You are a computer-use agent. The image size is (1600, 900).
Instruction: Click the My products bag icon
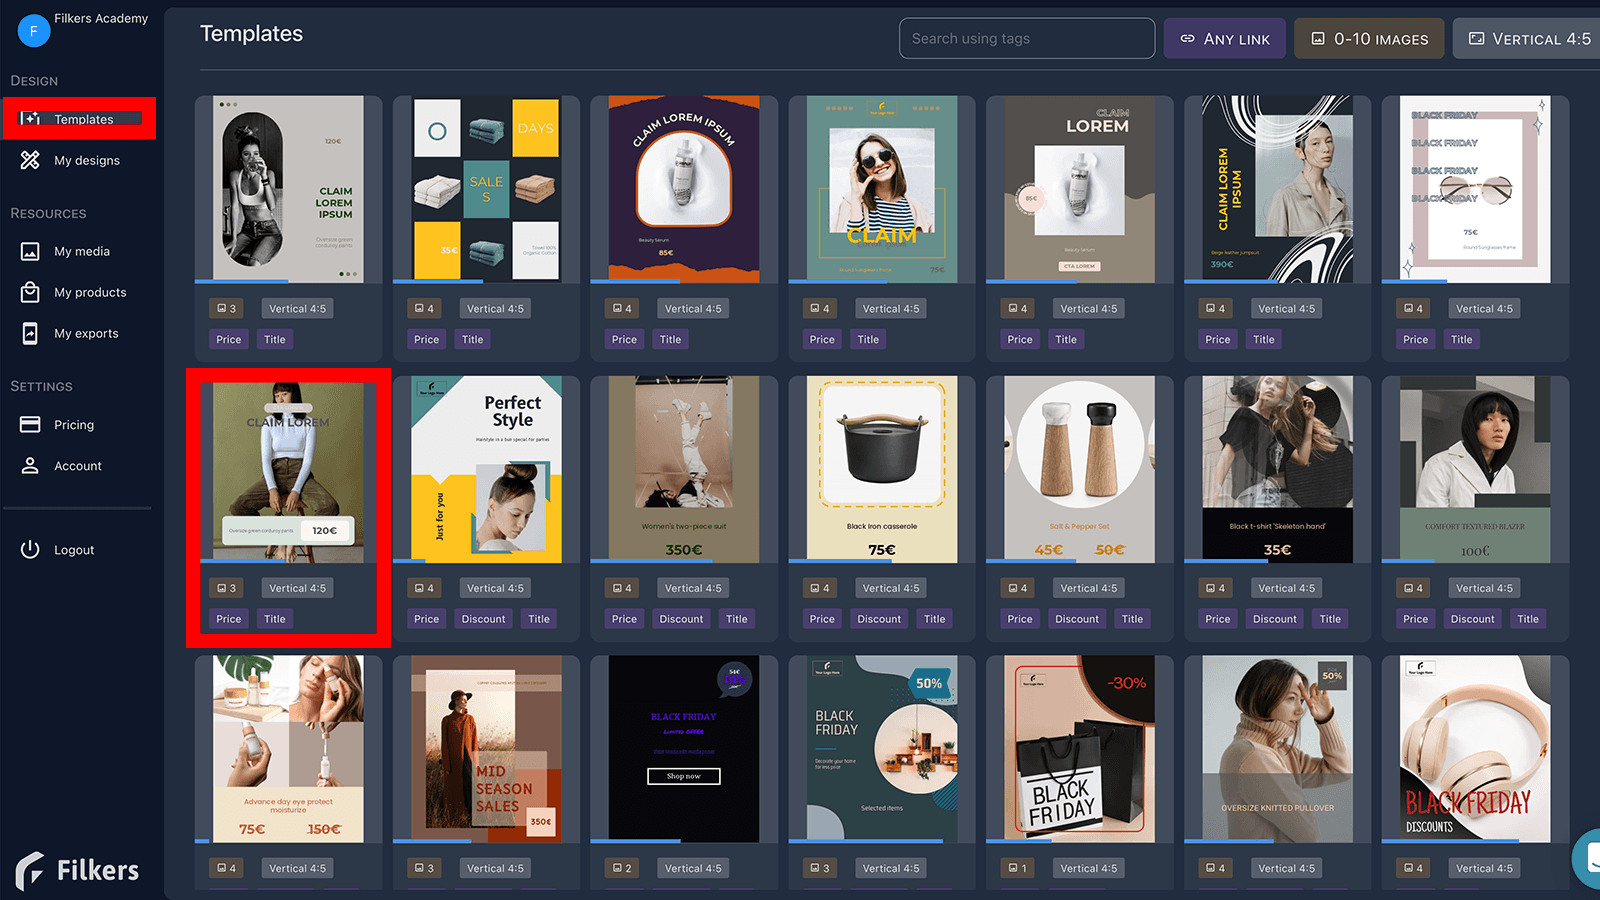point(30,292)
